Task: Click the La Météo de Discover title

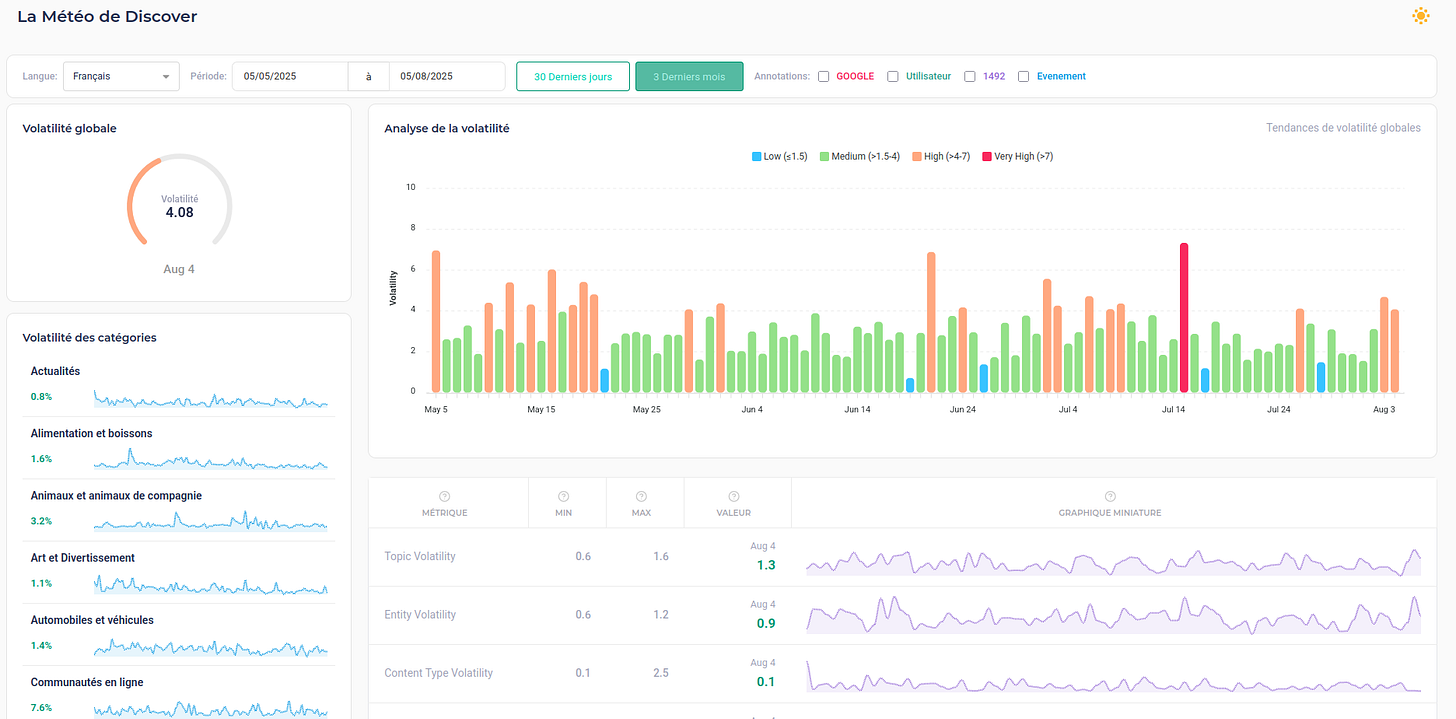Action: (107, 17)
